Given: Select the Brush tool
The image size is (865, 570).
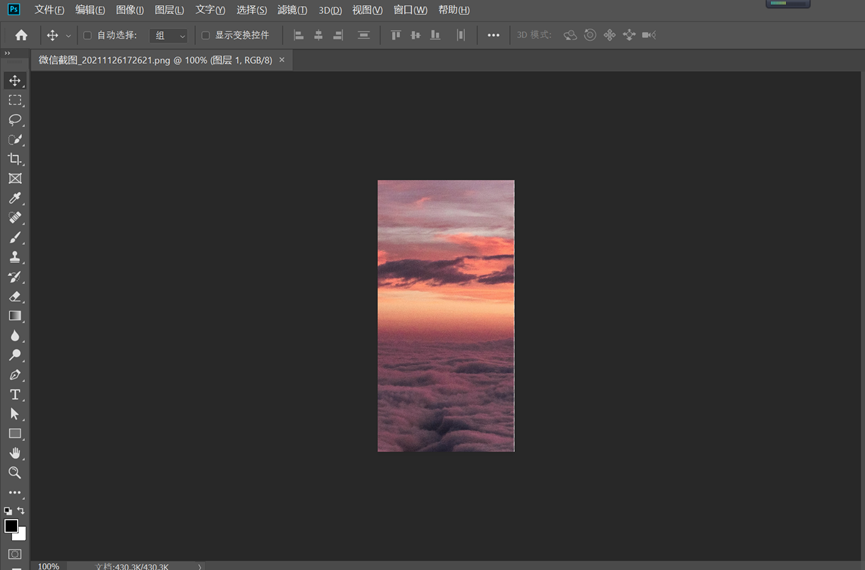Looking at the screenshot, I should click(x=15, y=237).
